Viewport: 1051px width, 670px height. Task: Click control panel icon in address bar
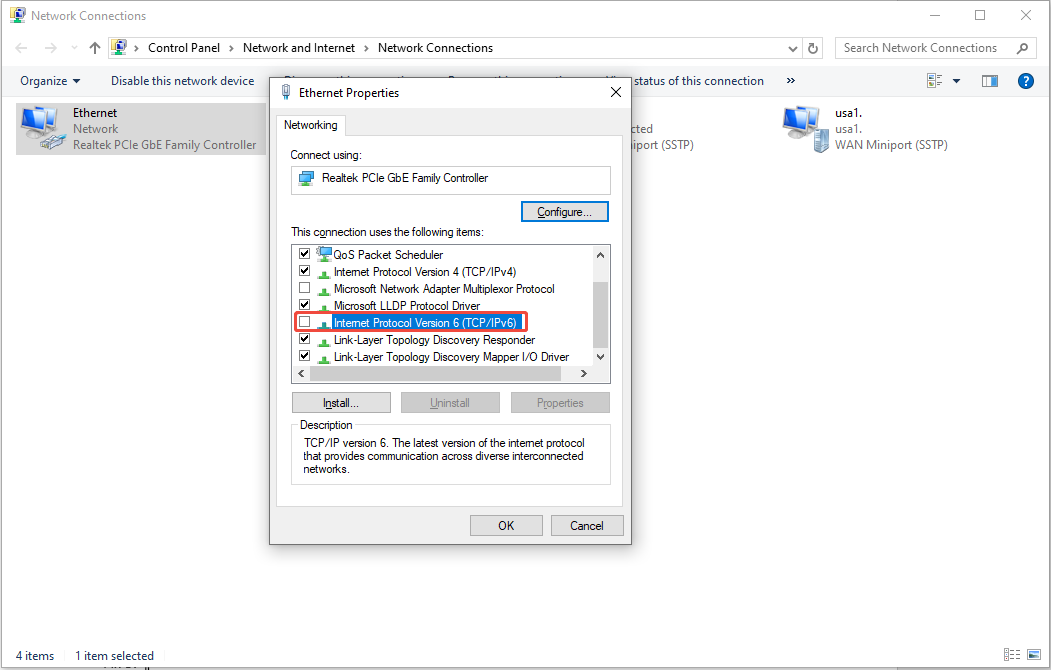pos(119,48)
